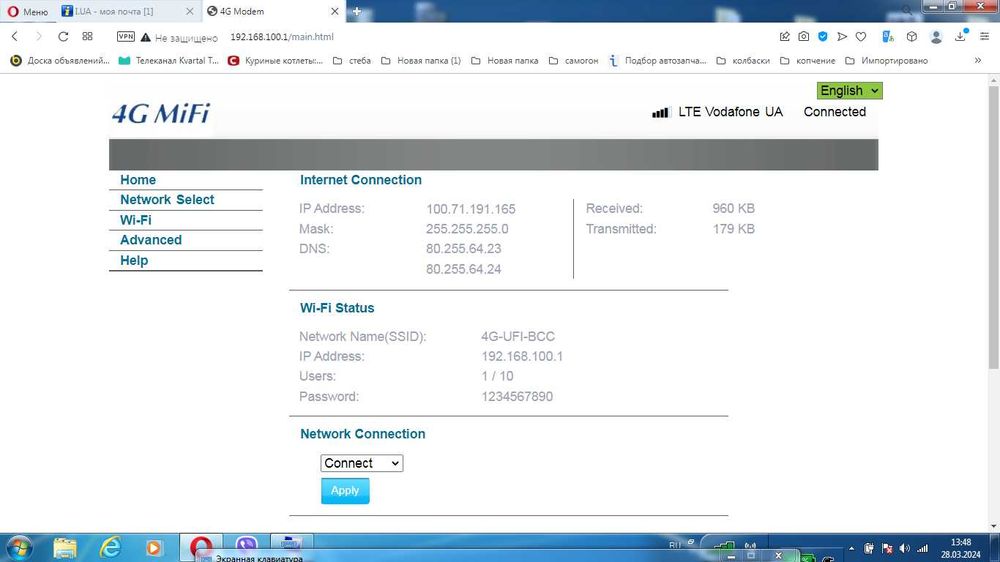
Task: Close the I.UA моя почта tab
Action: click(x=189, y=11)
